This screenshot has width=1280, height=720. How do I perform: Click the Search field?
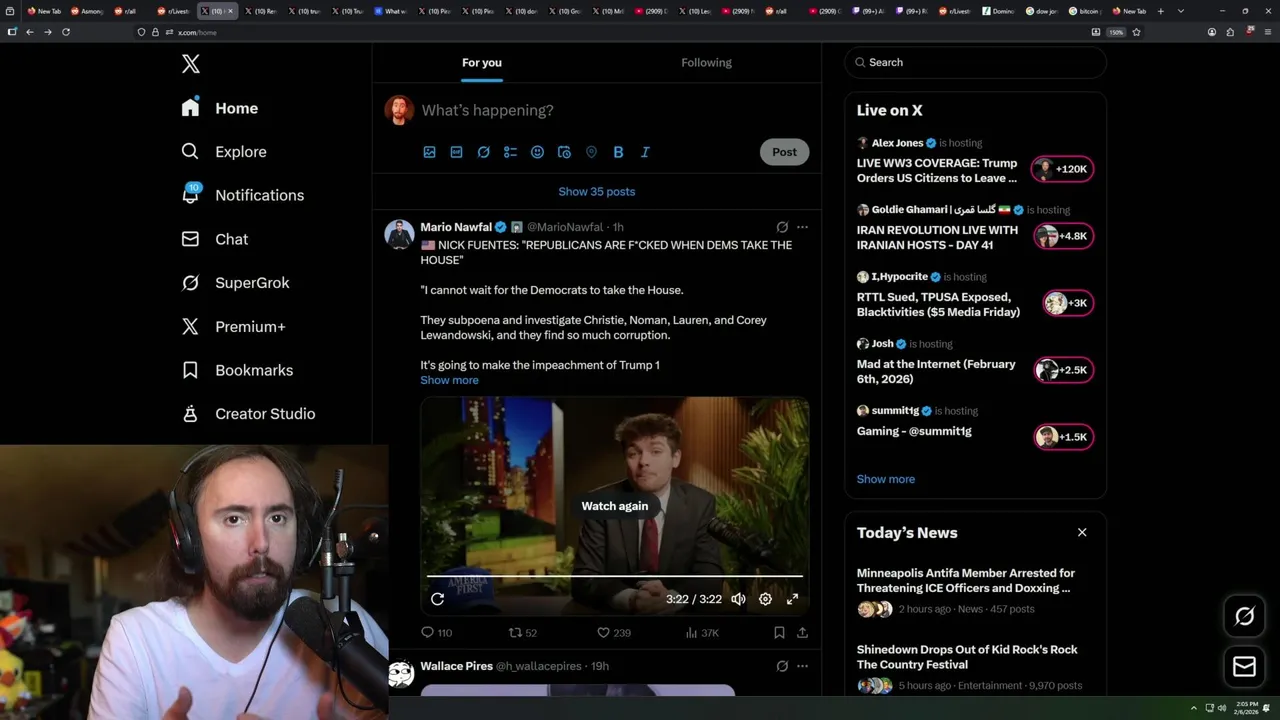[975, 62]
